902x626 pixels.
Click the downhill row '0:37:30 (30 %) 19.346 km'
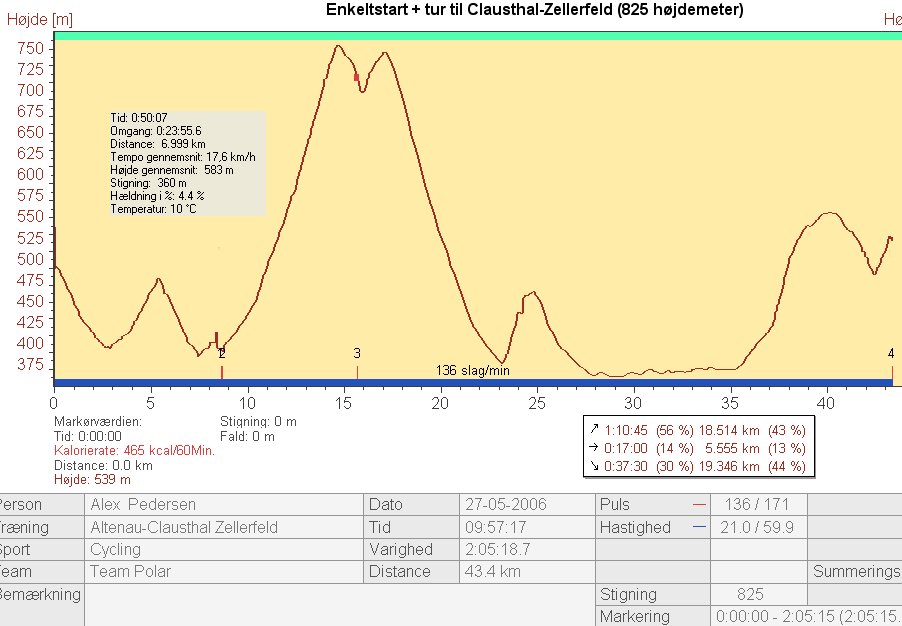point(698,466)
